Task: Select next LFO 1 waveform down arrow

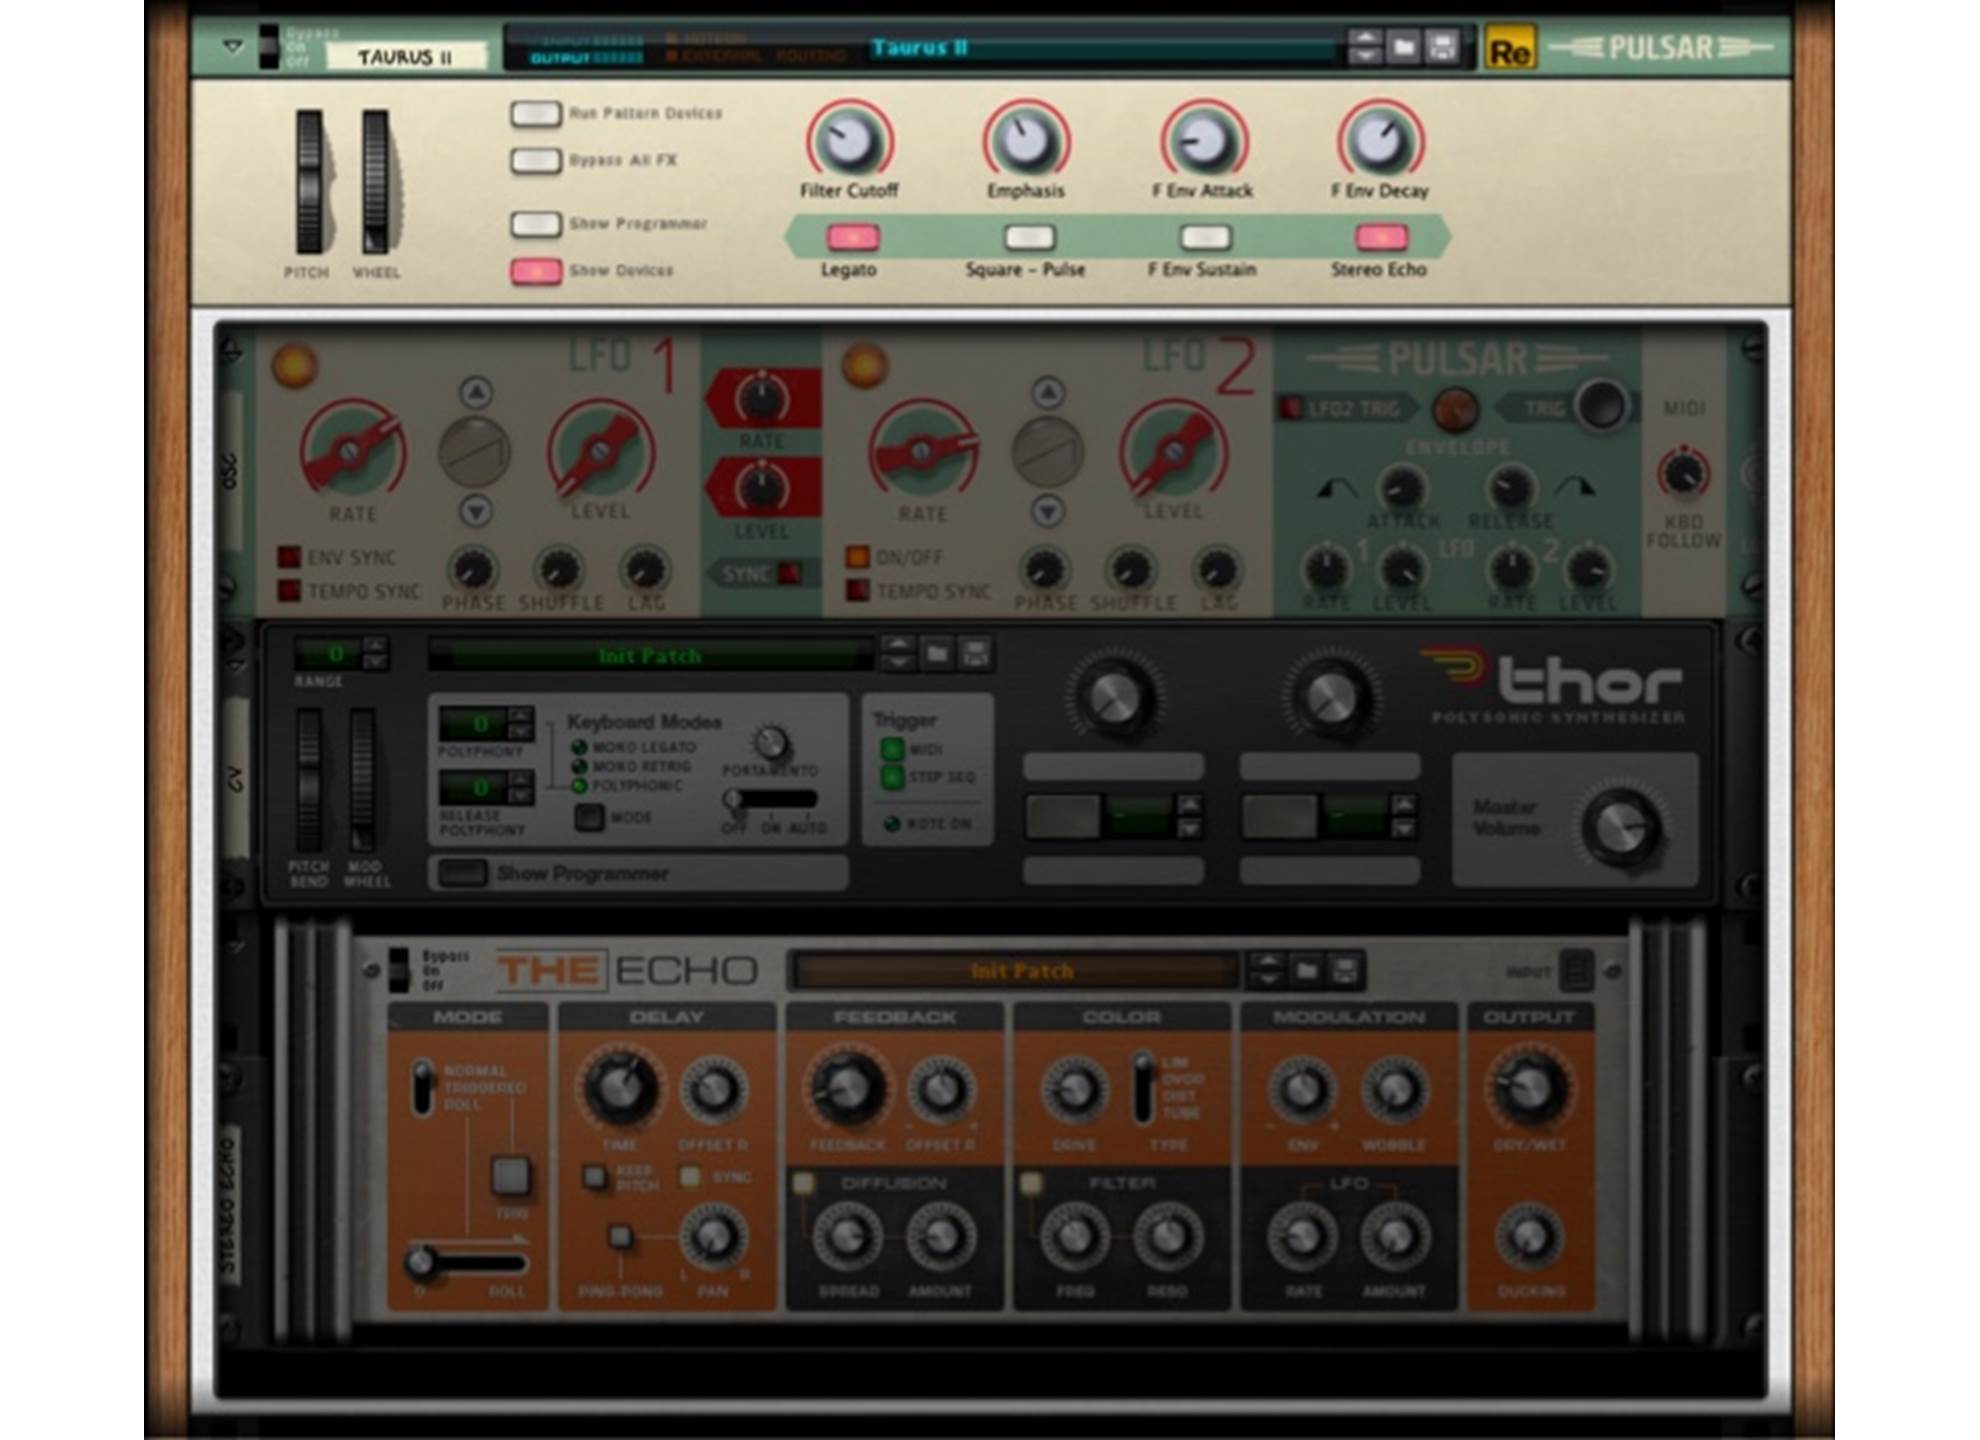Action: [476, 511]
